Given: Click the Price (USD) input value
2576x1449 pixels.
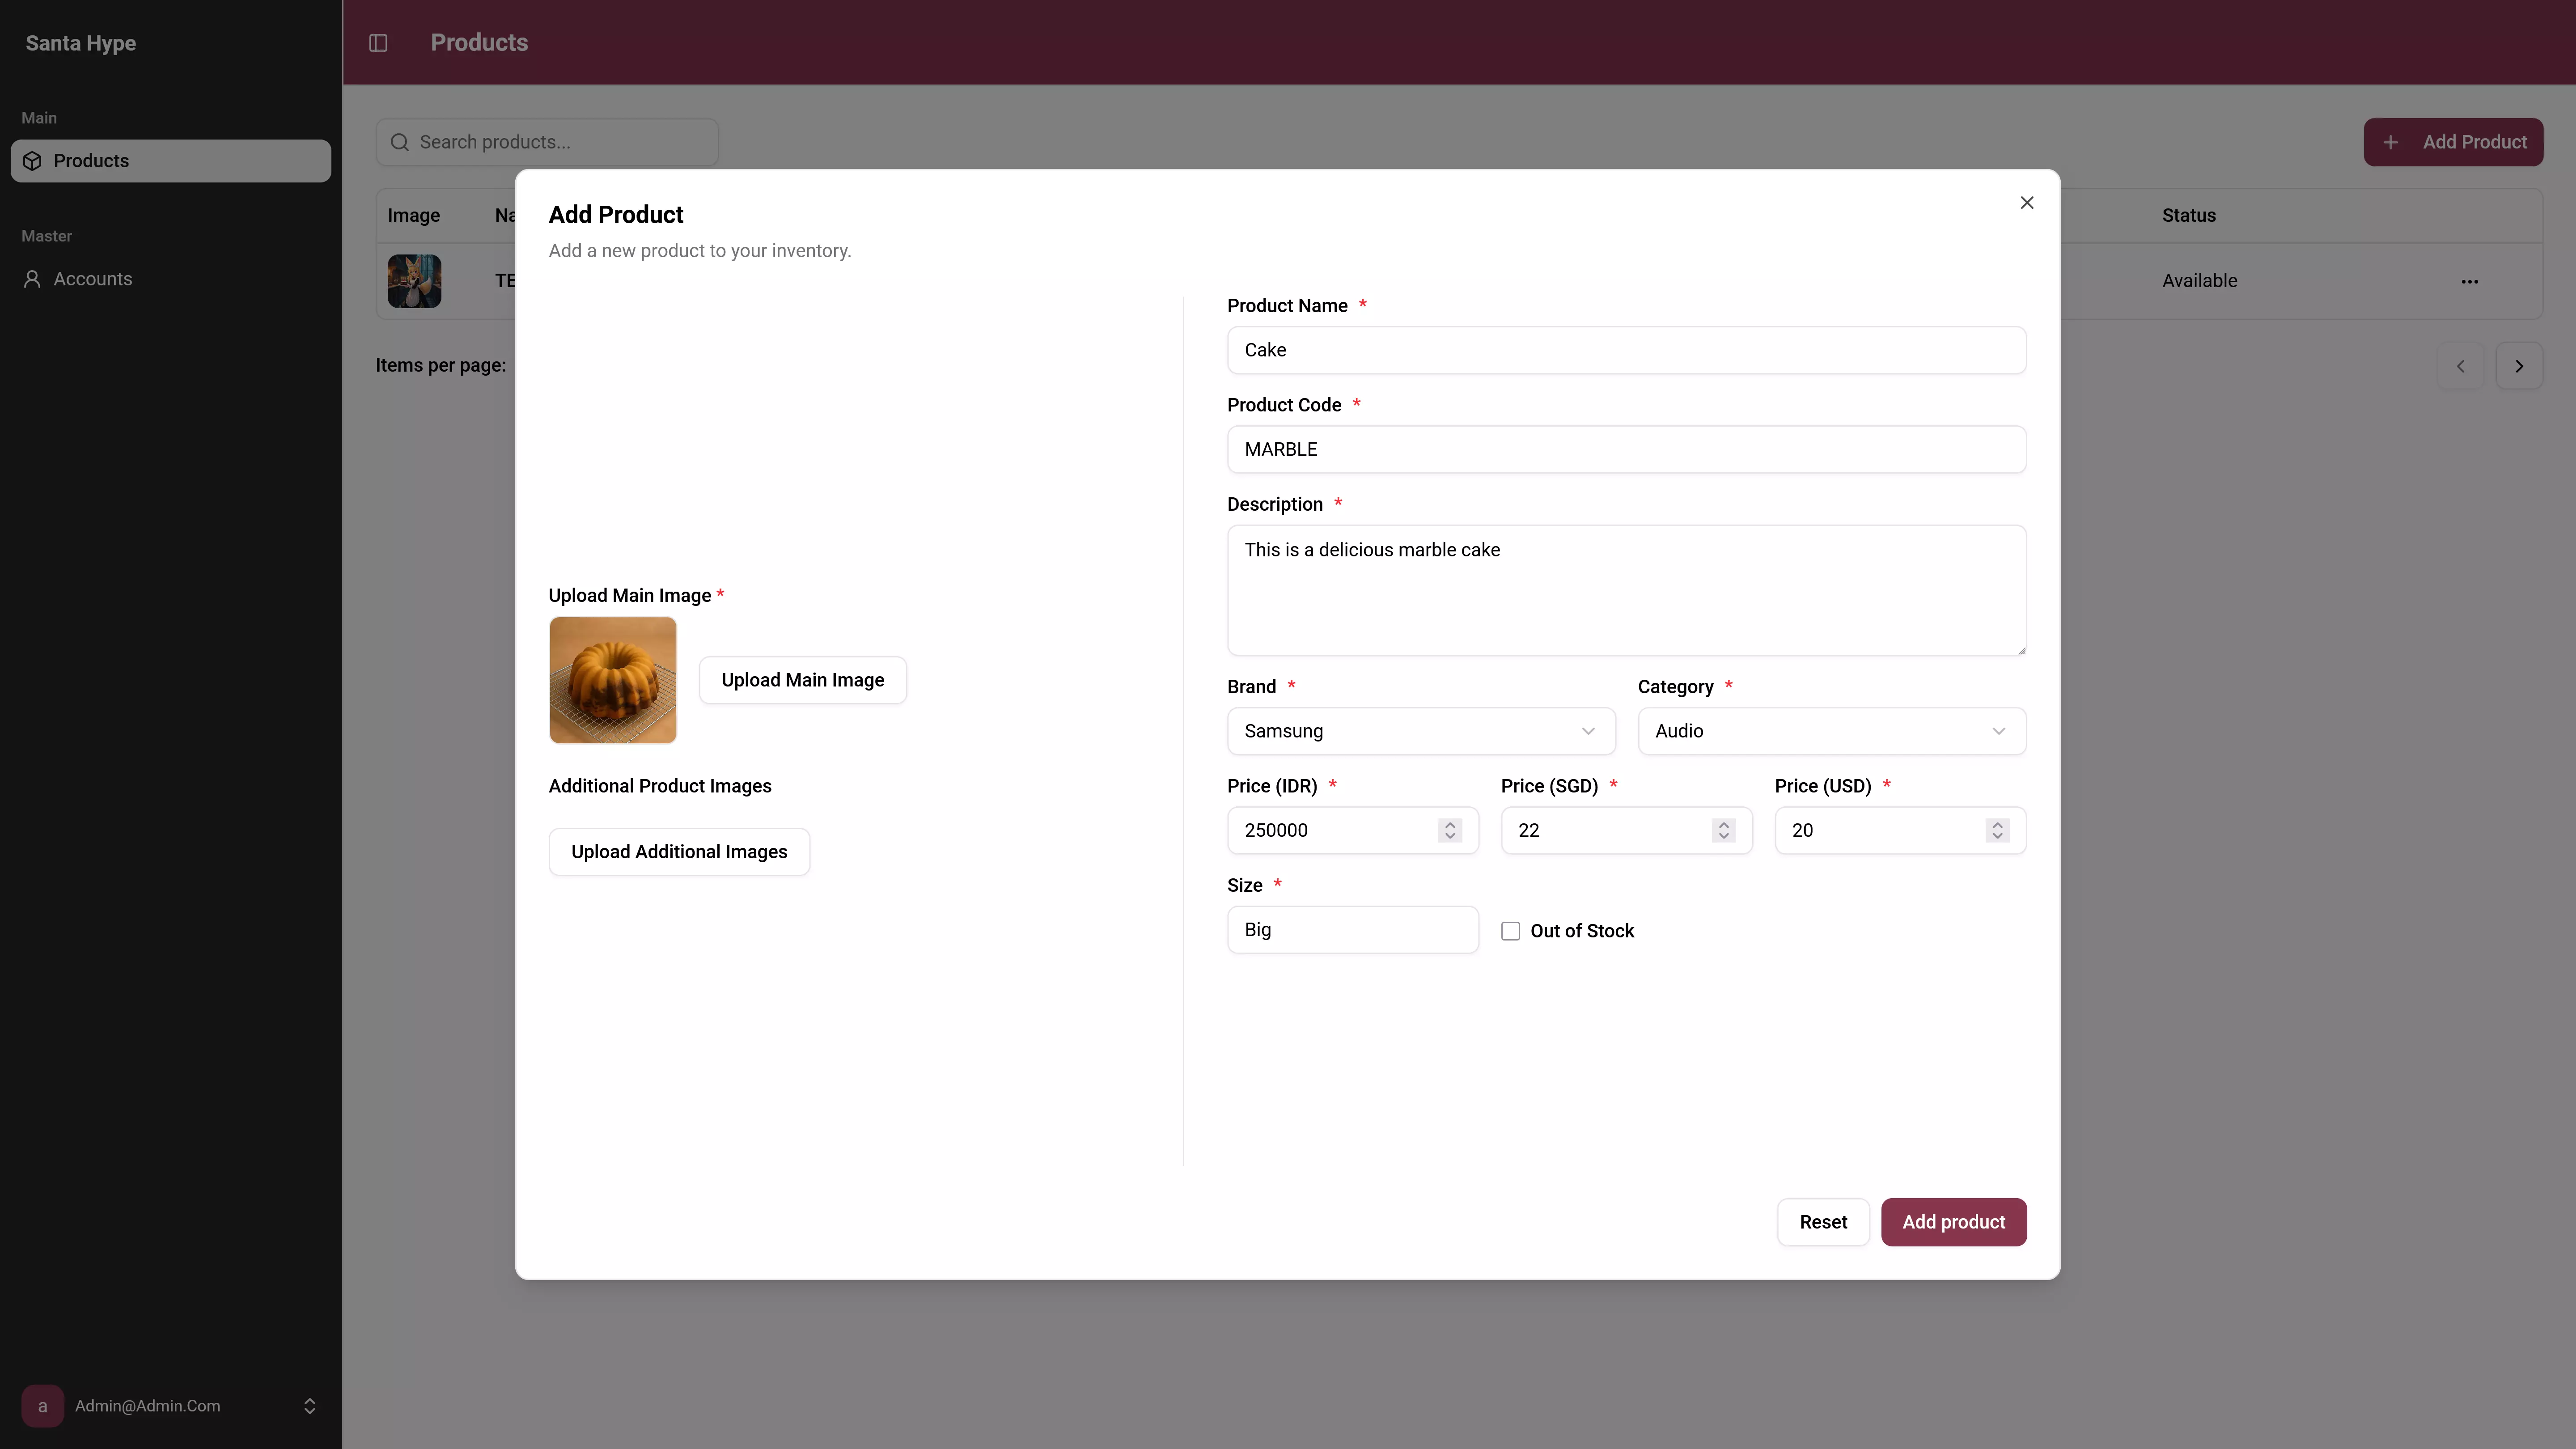Looking at the screenshot, I should click(x=1802, y=830).
